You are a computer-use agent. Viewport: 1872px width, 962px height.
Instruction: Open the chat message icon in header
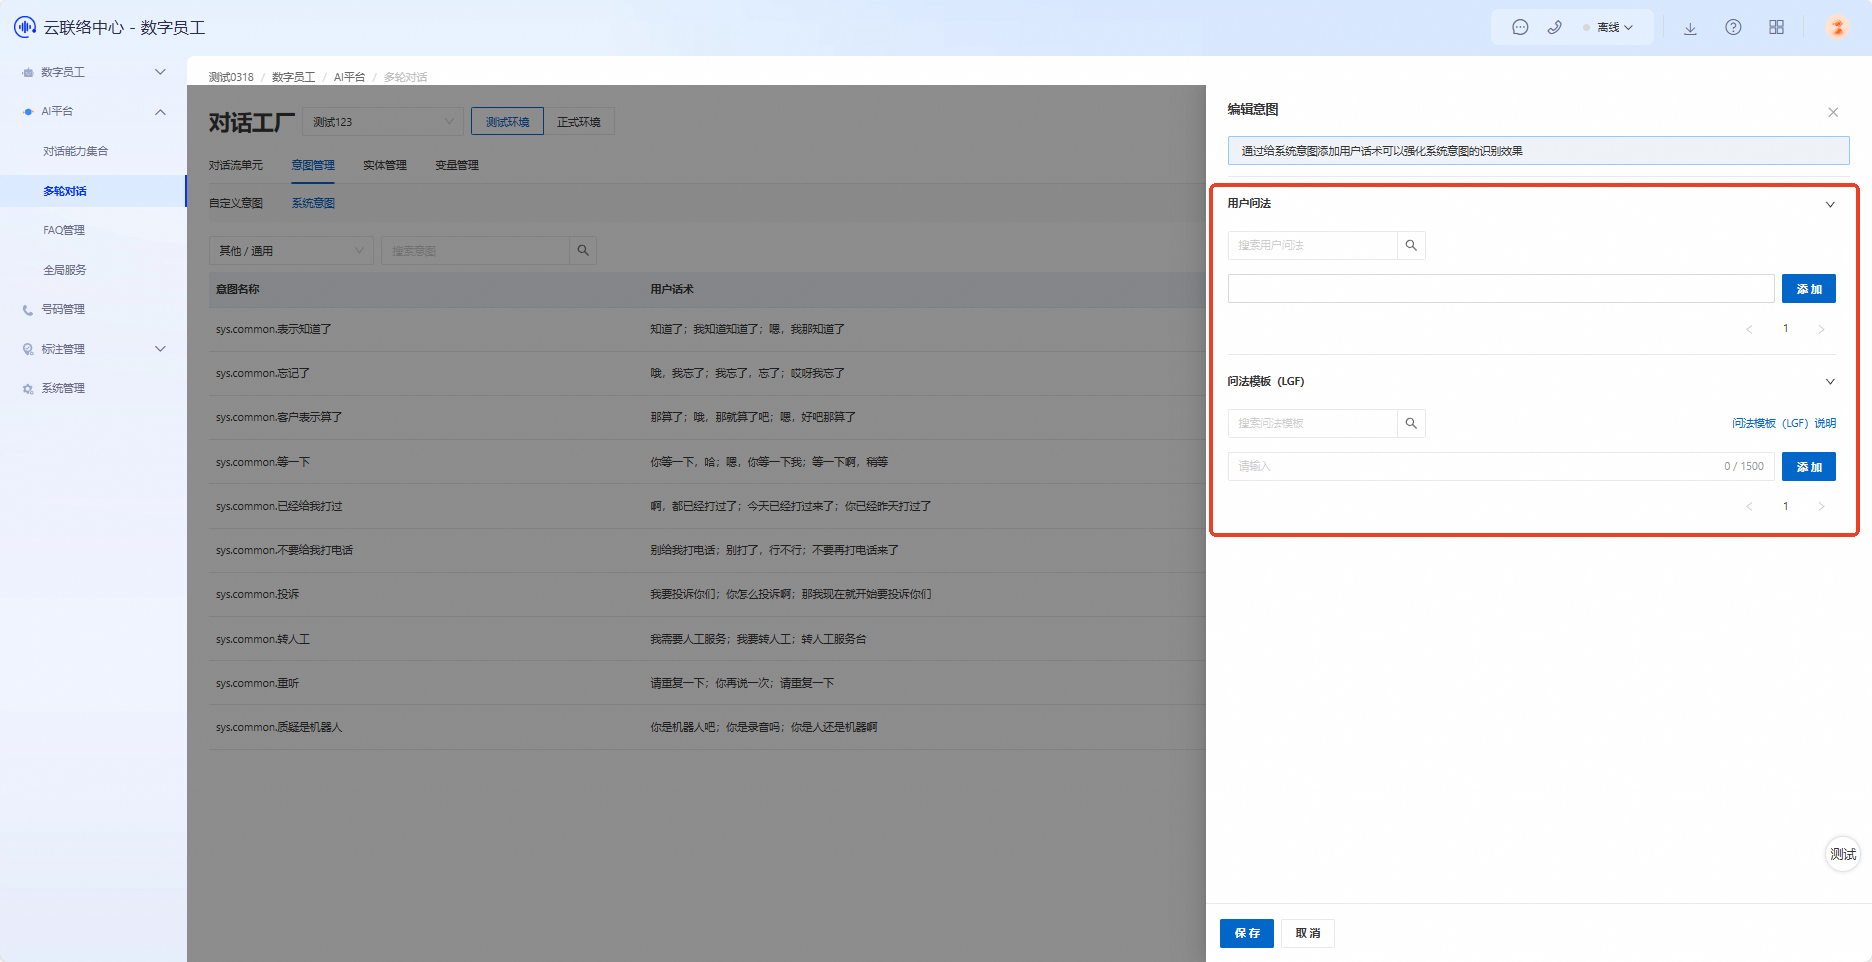click(1520, 28)
